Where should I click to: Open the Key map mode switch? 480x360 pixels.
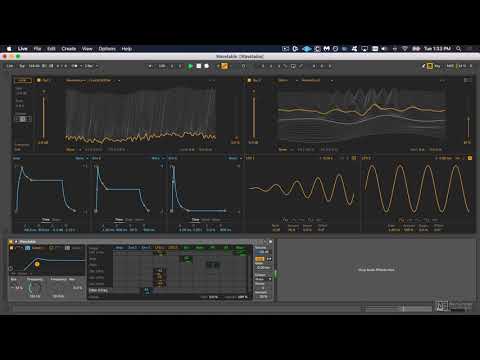coord(437,66)
